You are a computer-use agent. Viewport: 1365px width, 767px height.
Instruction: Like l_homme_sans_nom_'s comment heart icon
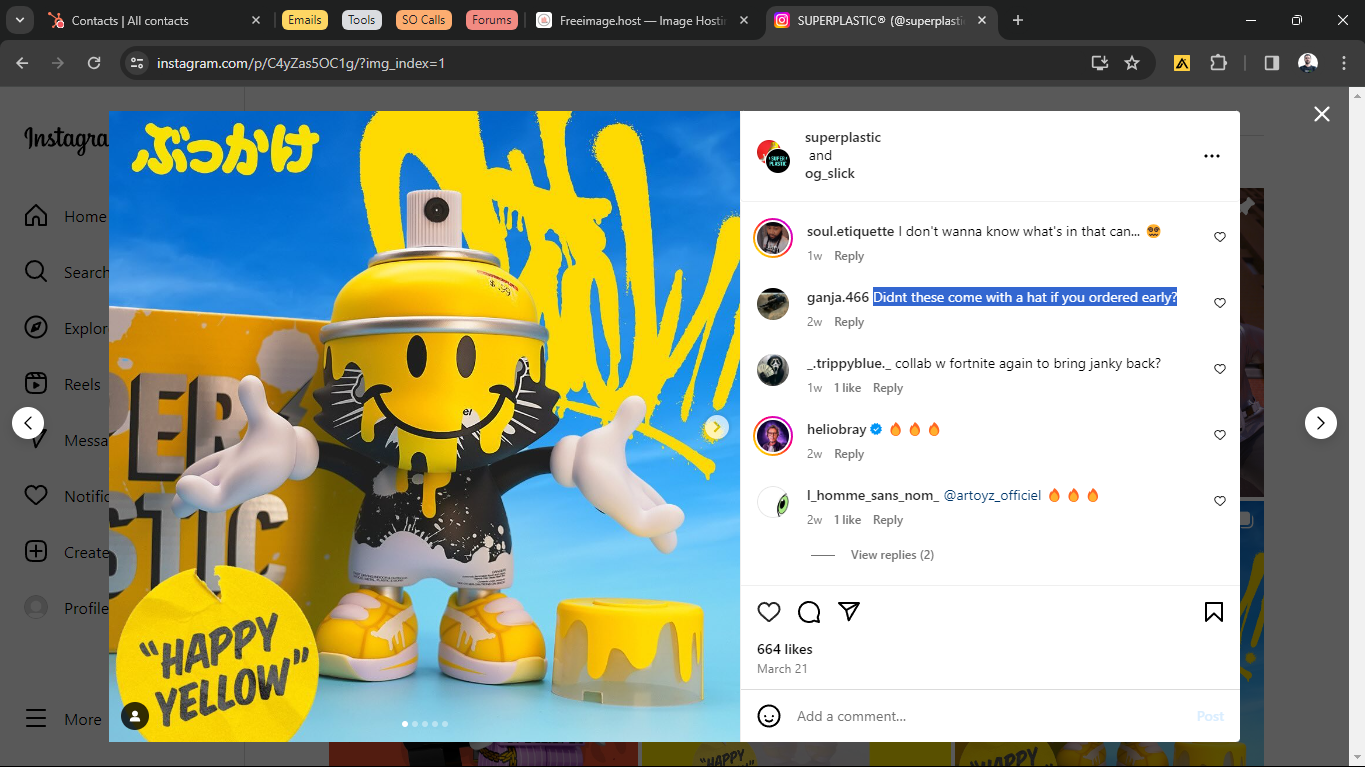coord(1220,501)
